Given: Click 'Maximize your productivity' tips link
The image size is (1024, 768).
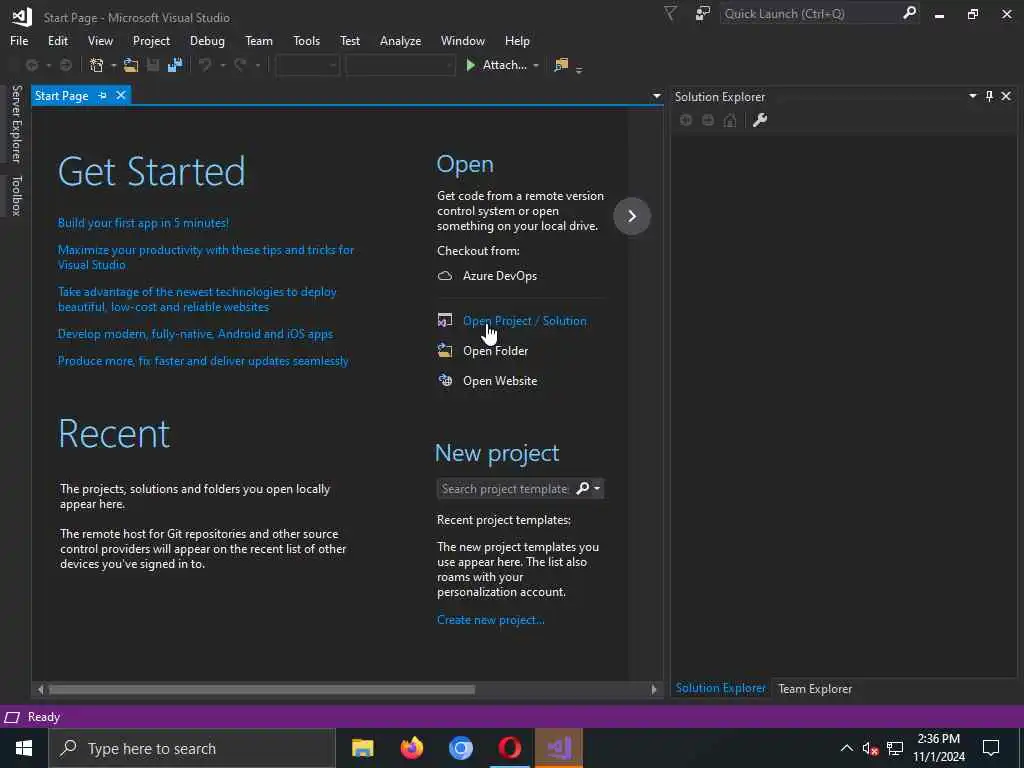Looking at the screenshot, I should tap(206, 257).
